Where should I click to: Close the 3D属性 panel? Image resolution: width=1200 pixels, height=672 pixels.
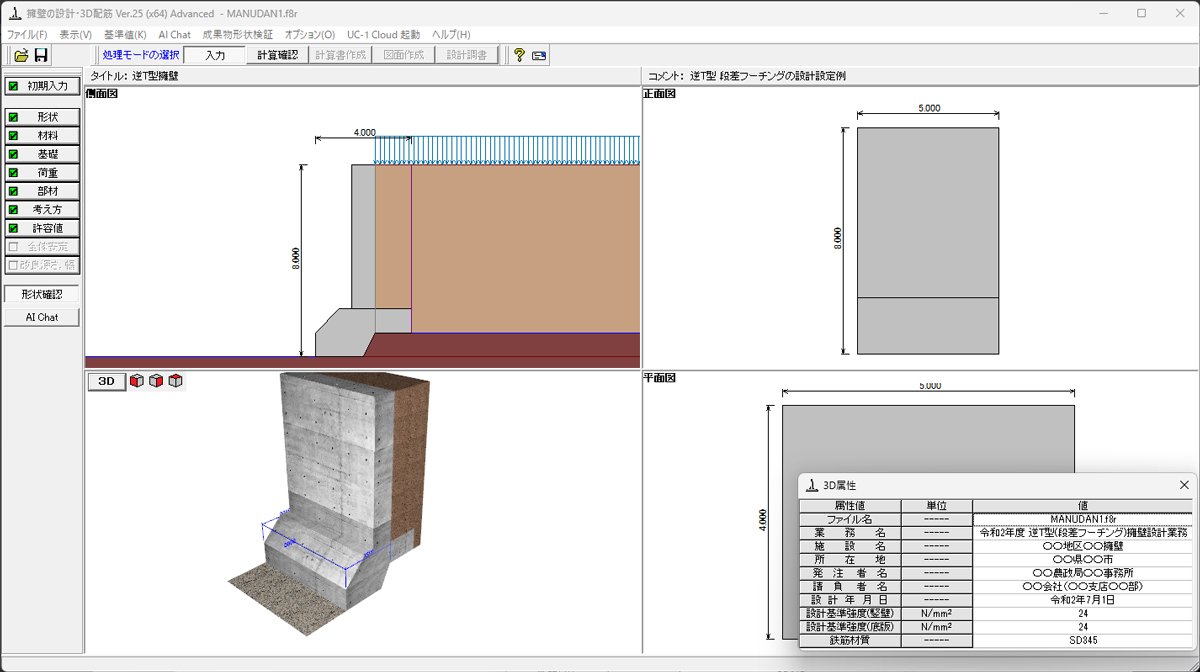point(1184,485)
